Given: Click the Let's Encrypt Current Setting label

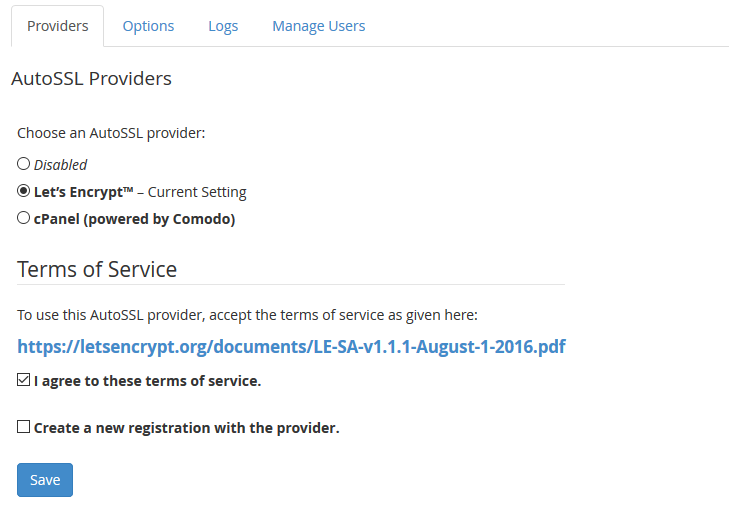Looking at the screenshot, I should click(x=140, y=192).
